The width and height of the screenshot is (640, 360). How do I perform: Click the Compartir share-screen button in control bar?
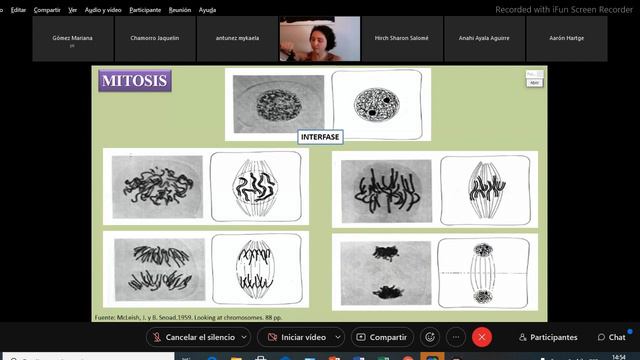pyautogui.click(x=382, y=337)
